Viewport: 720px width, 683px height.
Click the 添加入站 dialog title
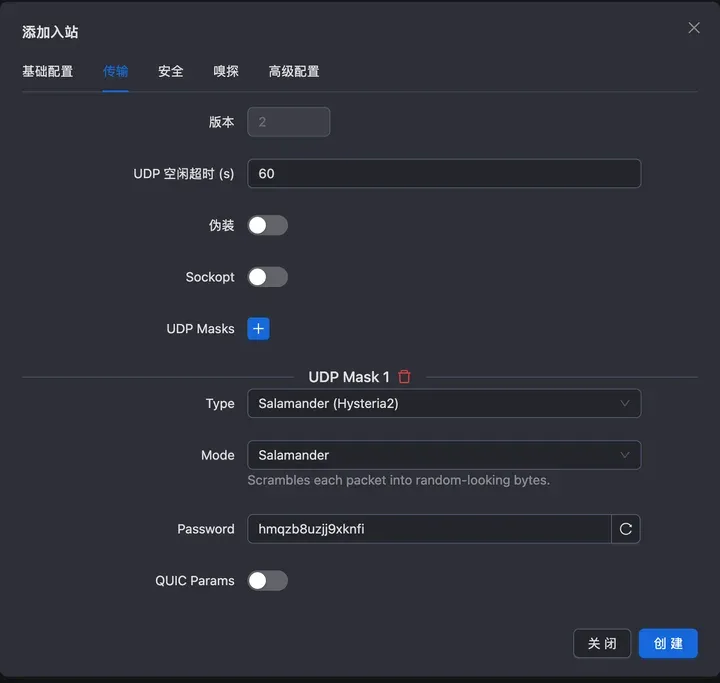pyautogui.click(x=50, y=32)
